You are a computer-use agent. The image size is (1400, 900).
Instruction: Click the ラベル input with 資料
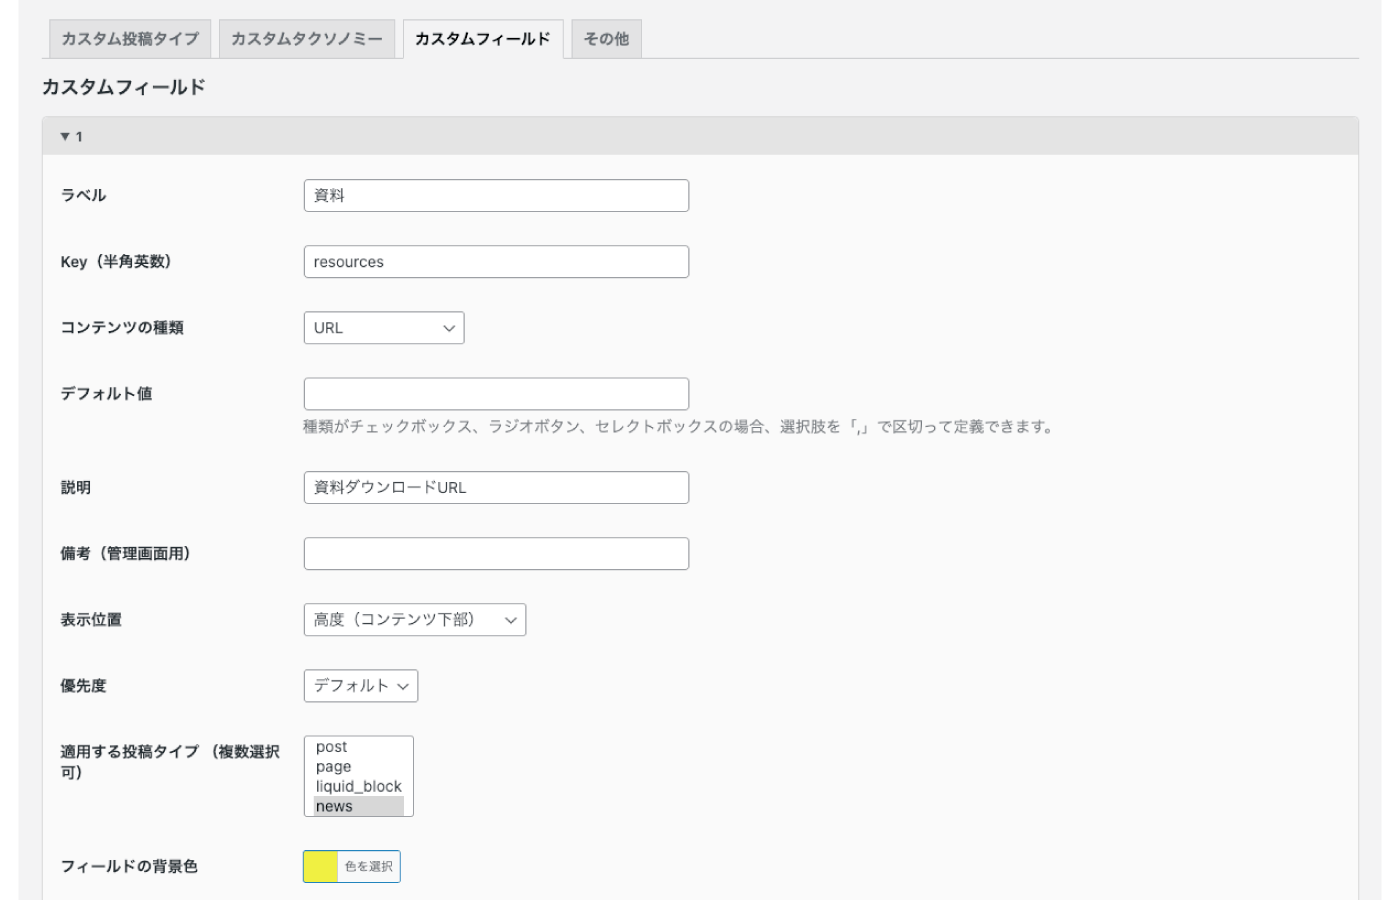coord(496,196)
